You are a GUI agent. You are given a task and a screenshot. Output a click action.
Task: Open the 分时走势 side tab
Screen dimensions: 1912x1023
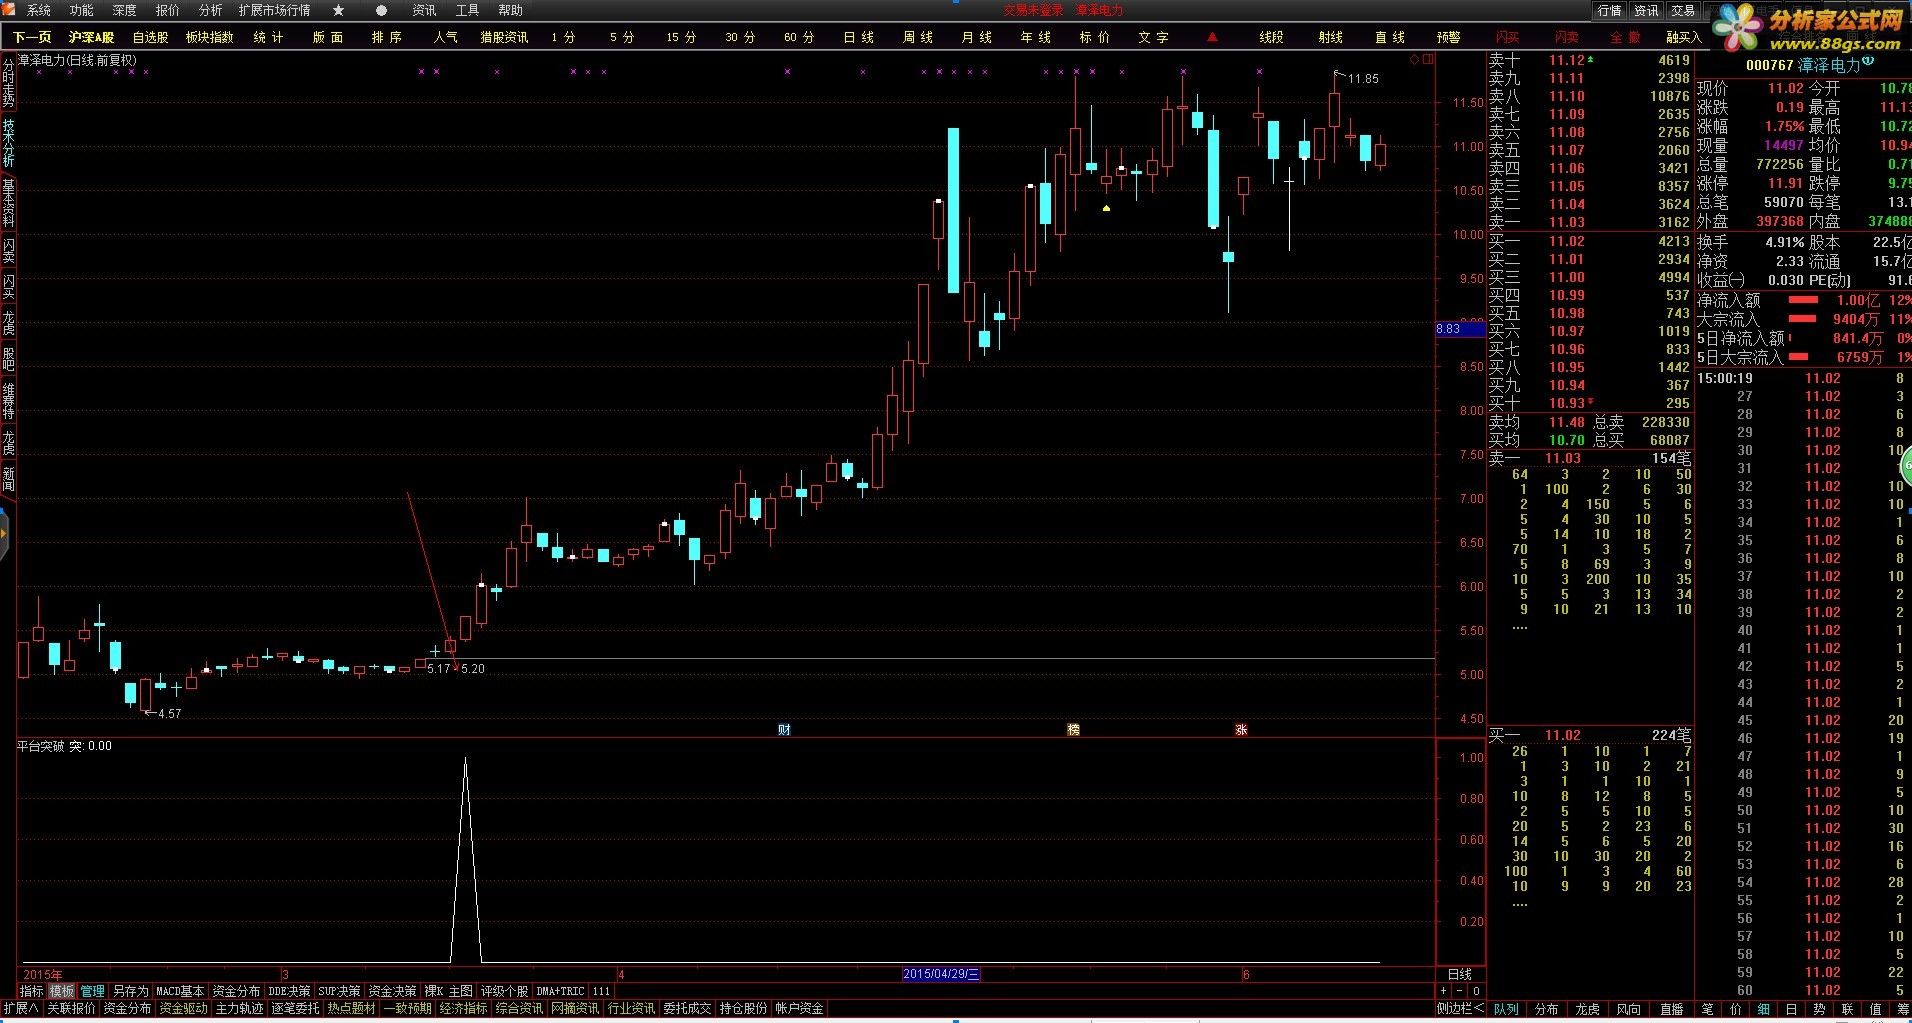point(8,83)
